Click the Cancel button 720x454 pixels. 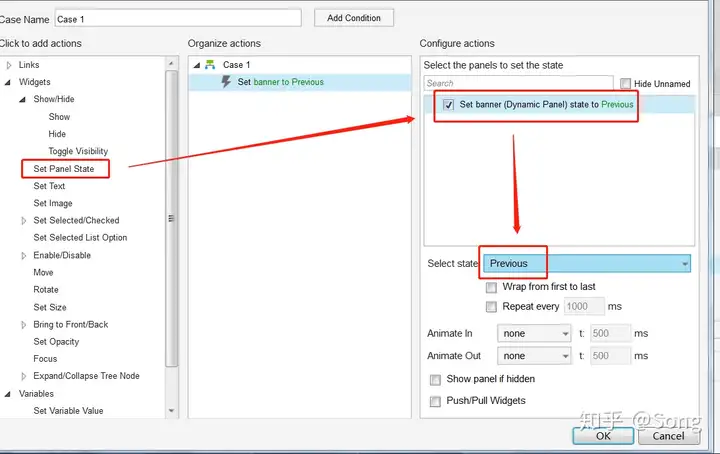pyautogui.click(x=669, y=436)
